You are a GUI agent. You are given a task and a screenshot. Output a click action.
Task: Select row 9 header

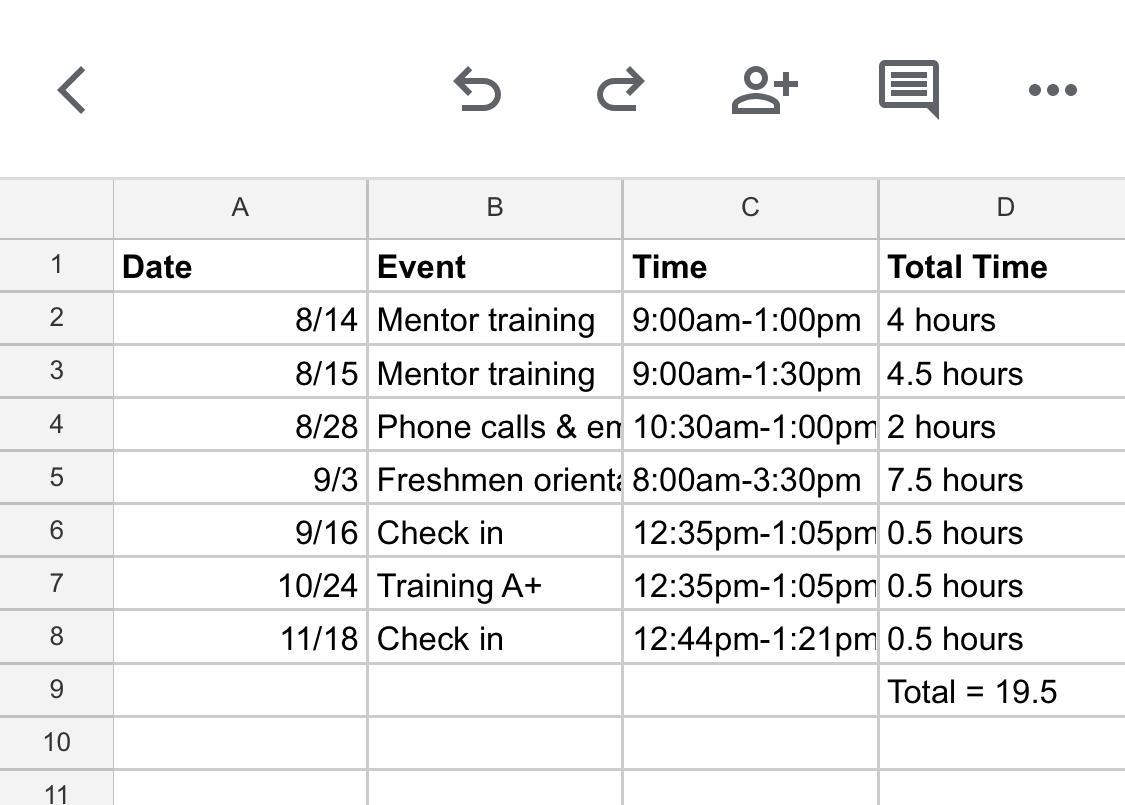click(56, 690)
